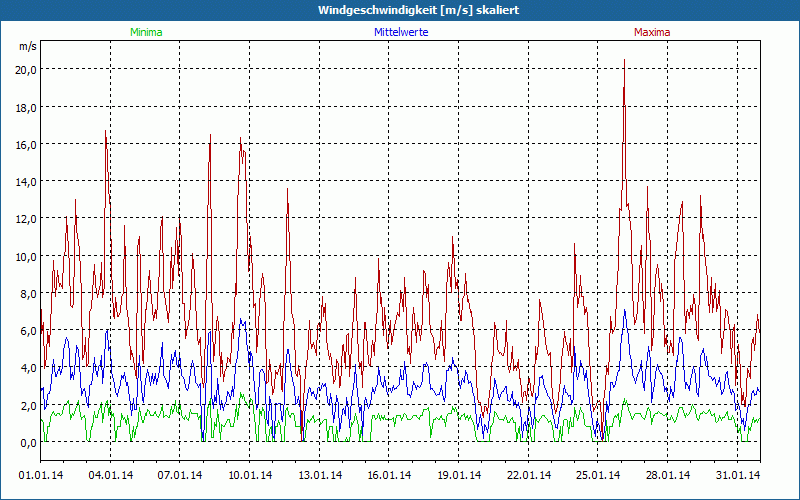Click the '31.01.14' date label
The image size is (800, 500).
click(x=738, y=475)
